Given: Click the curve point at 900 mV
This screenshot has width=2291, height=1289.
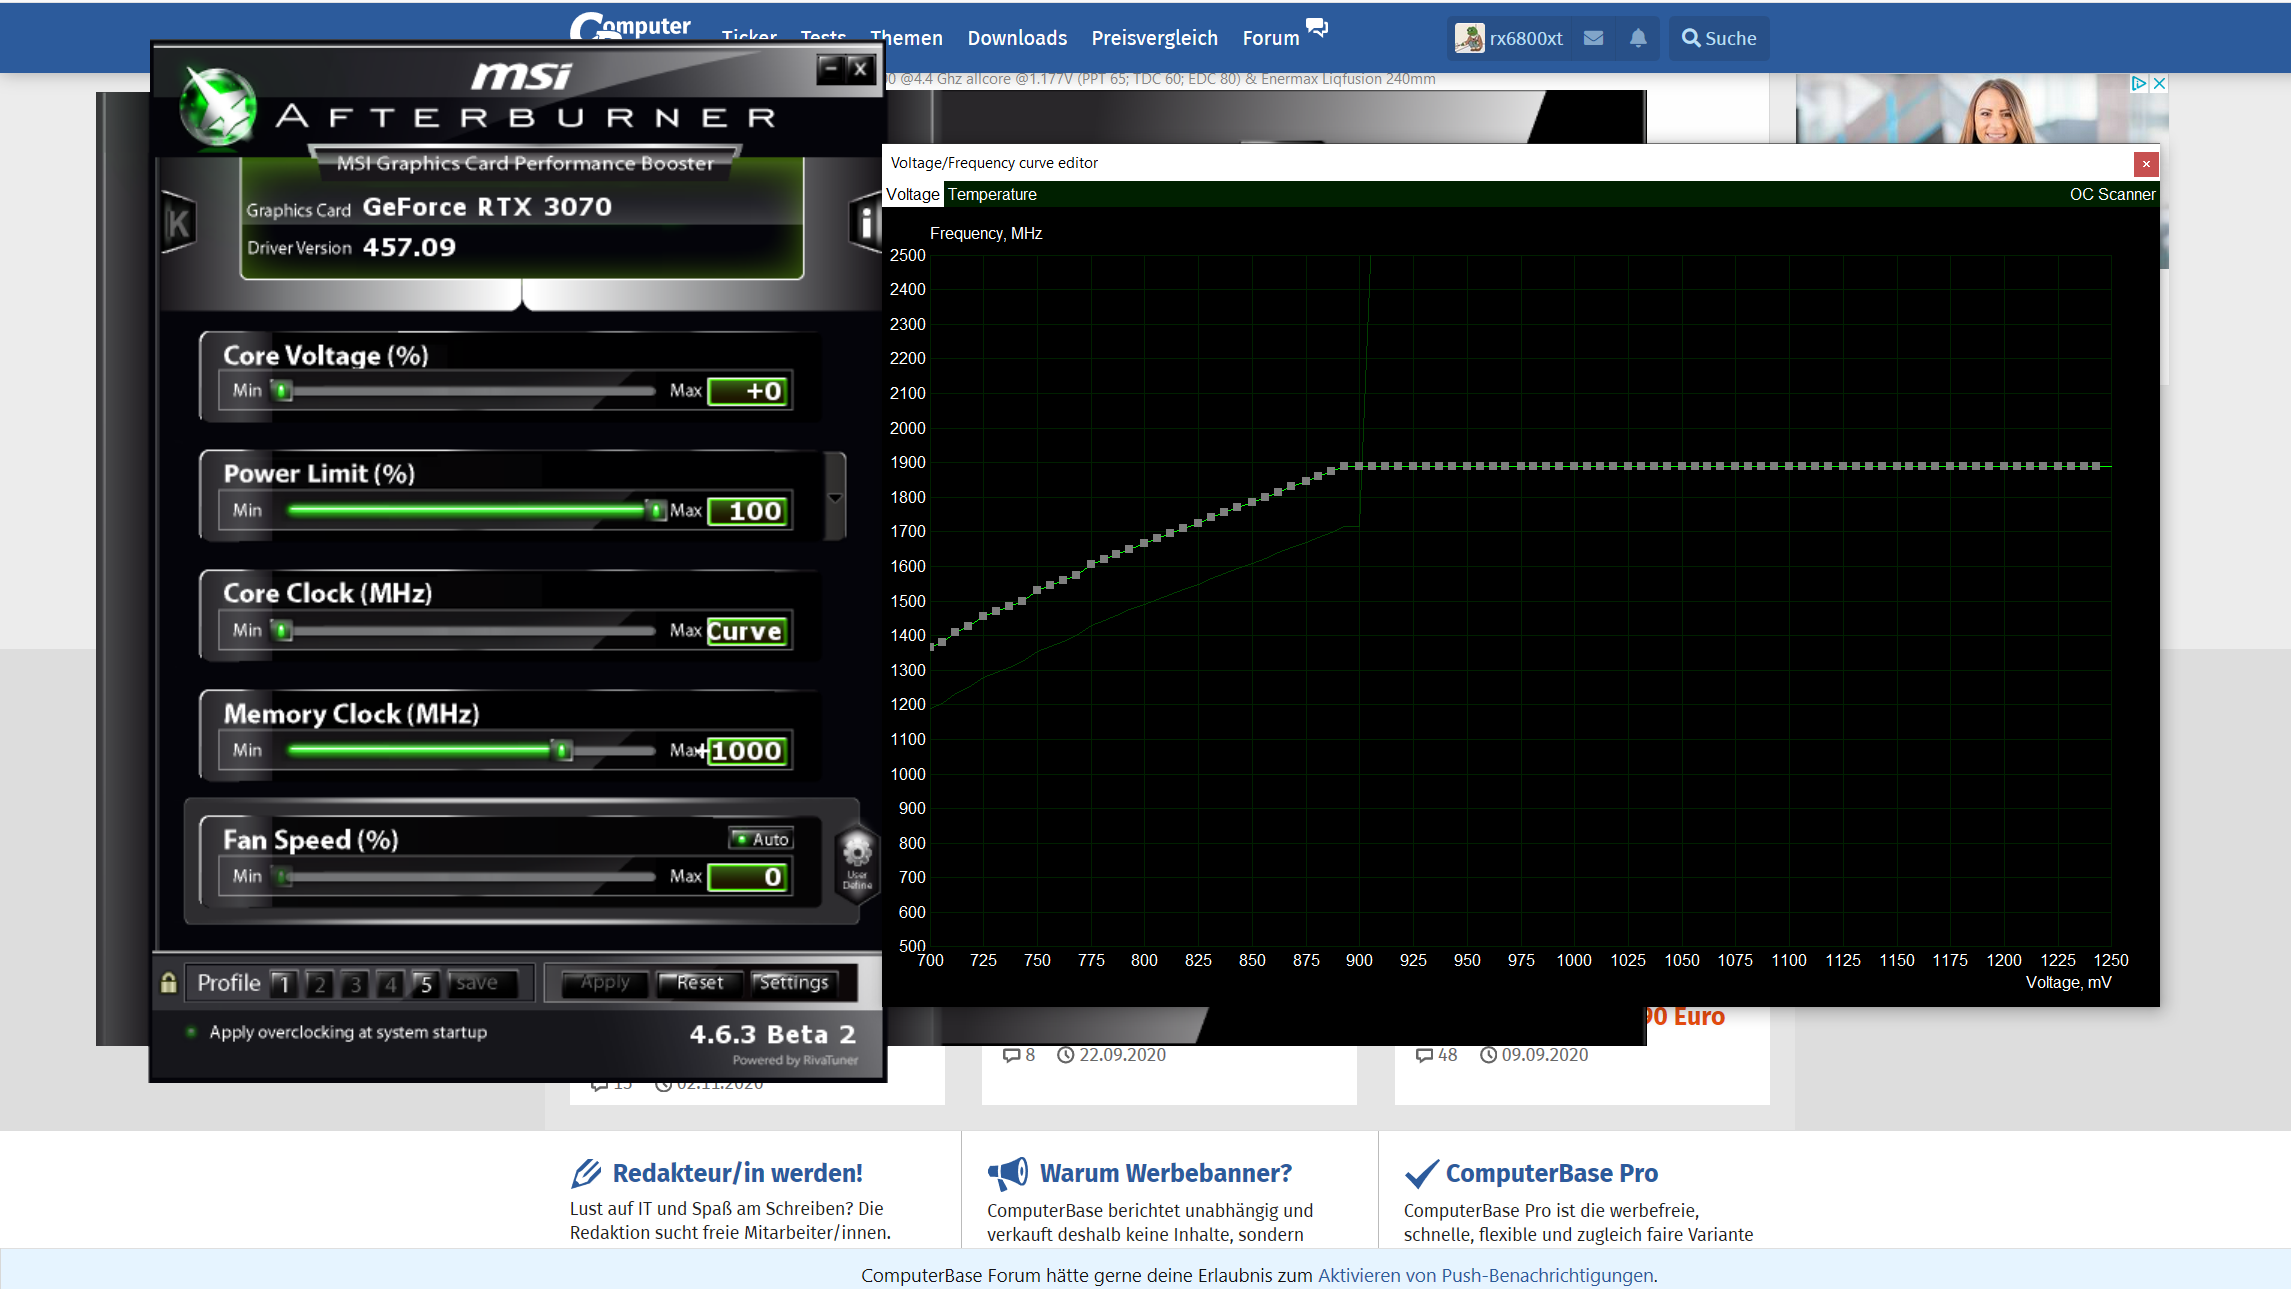Looking at the screenshot, I should tap(1359, 466).
